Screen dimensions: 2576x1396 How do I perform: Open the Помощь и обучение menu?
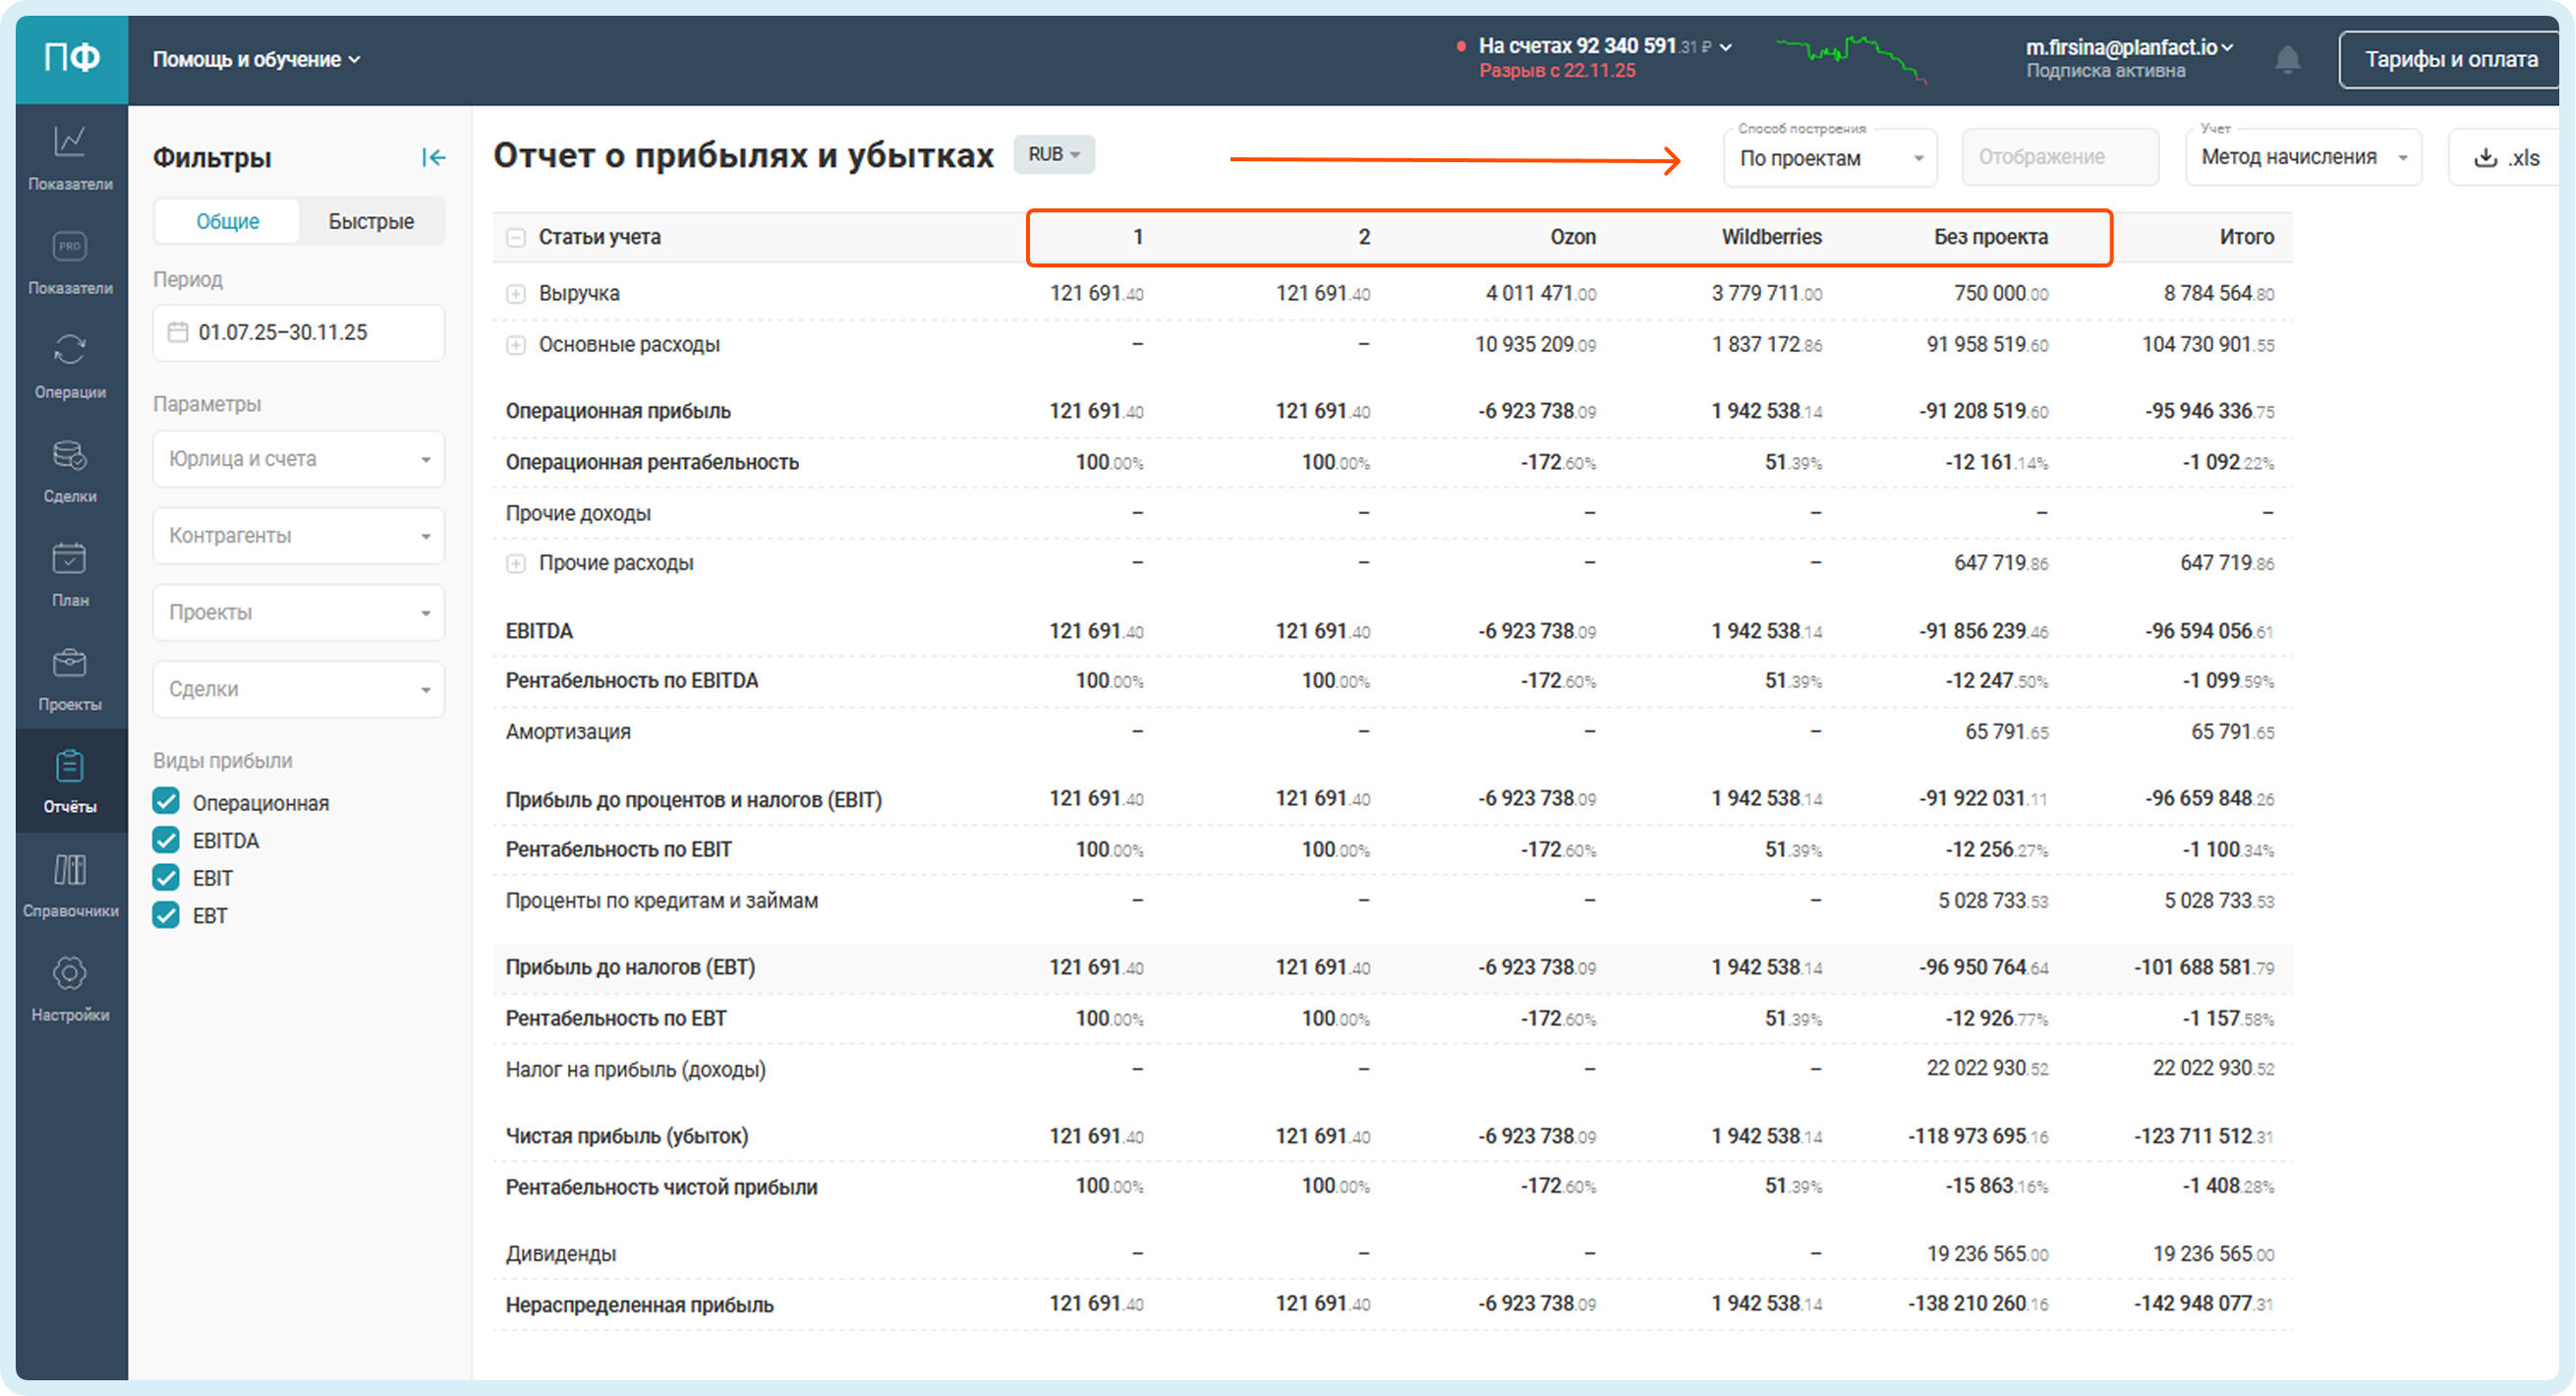pyautogui.click(x=256, y=60)
